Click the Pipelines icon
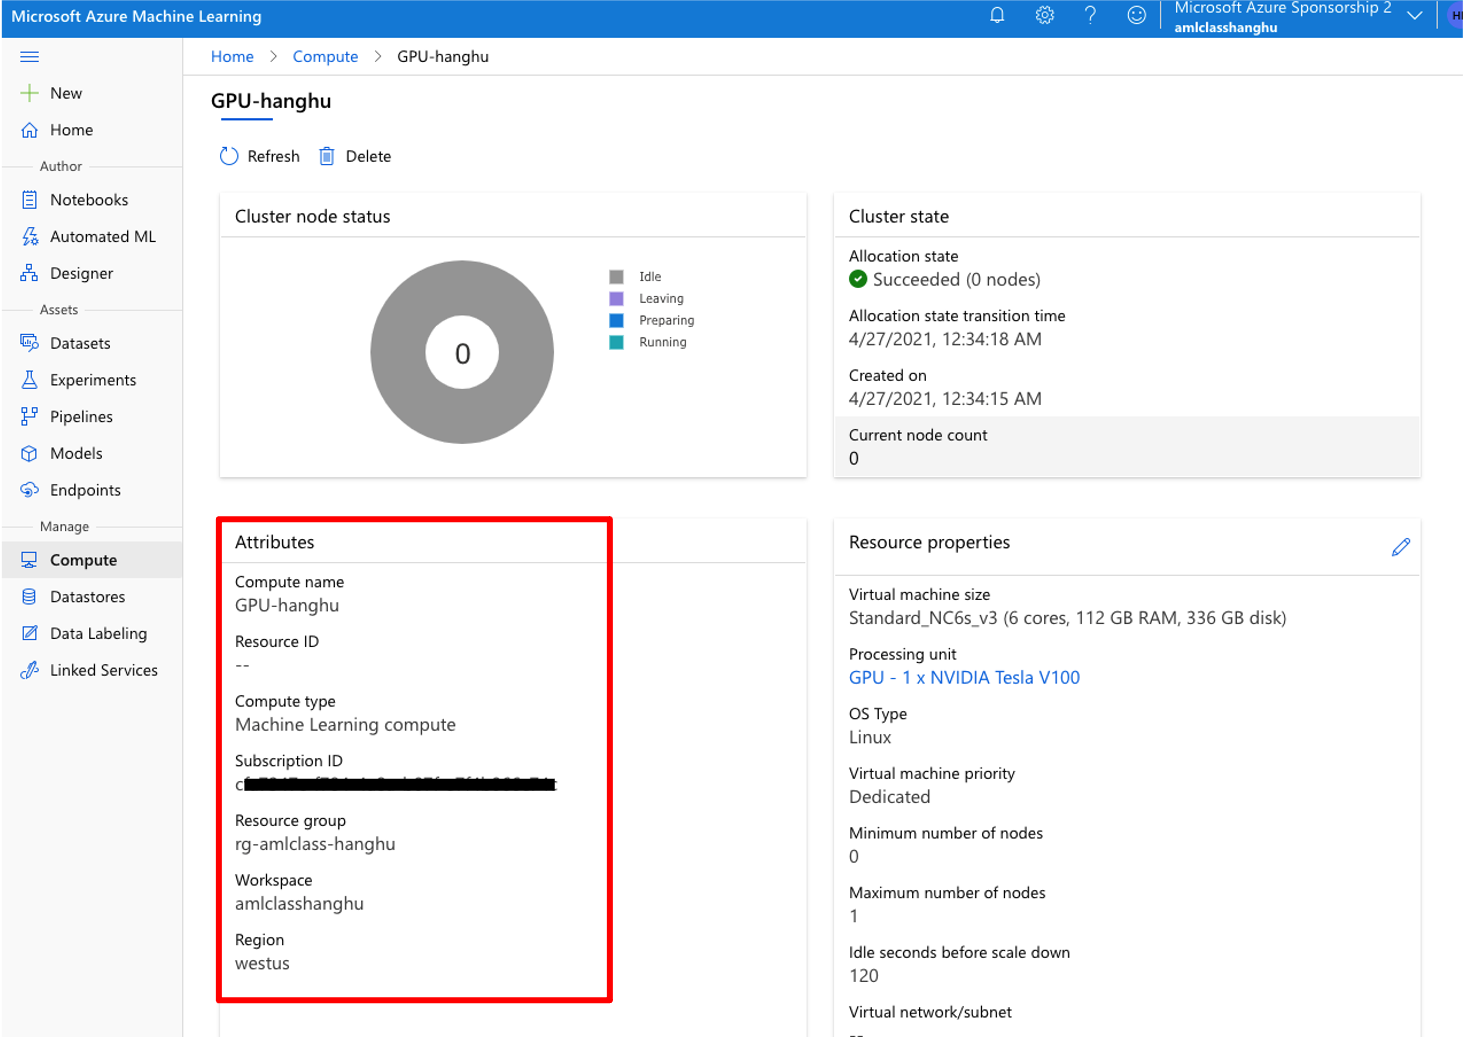 click(x=30, y=417)
